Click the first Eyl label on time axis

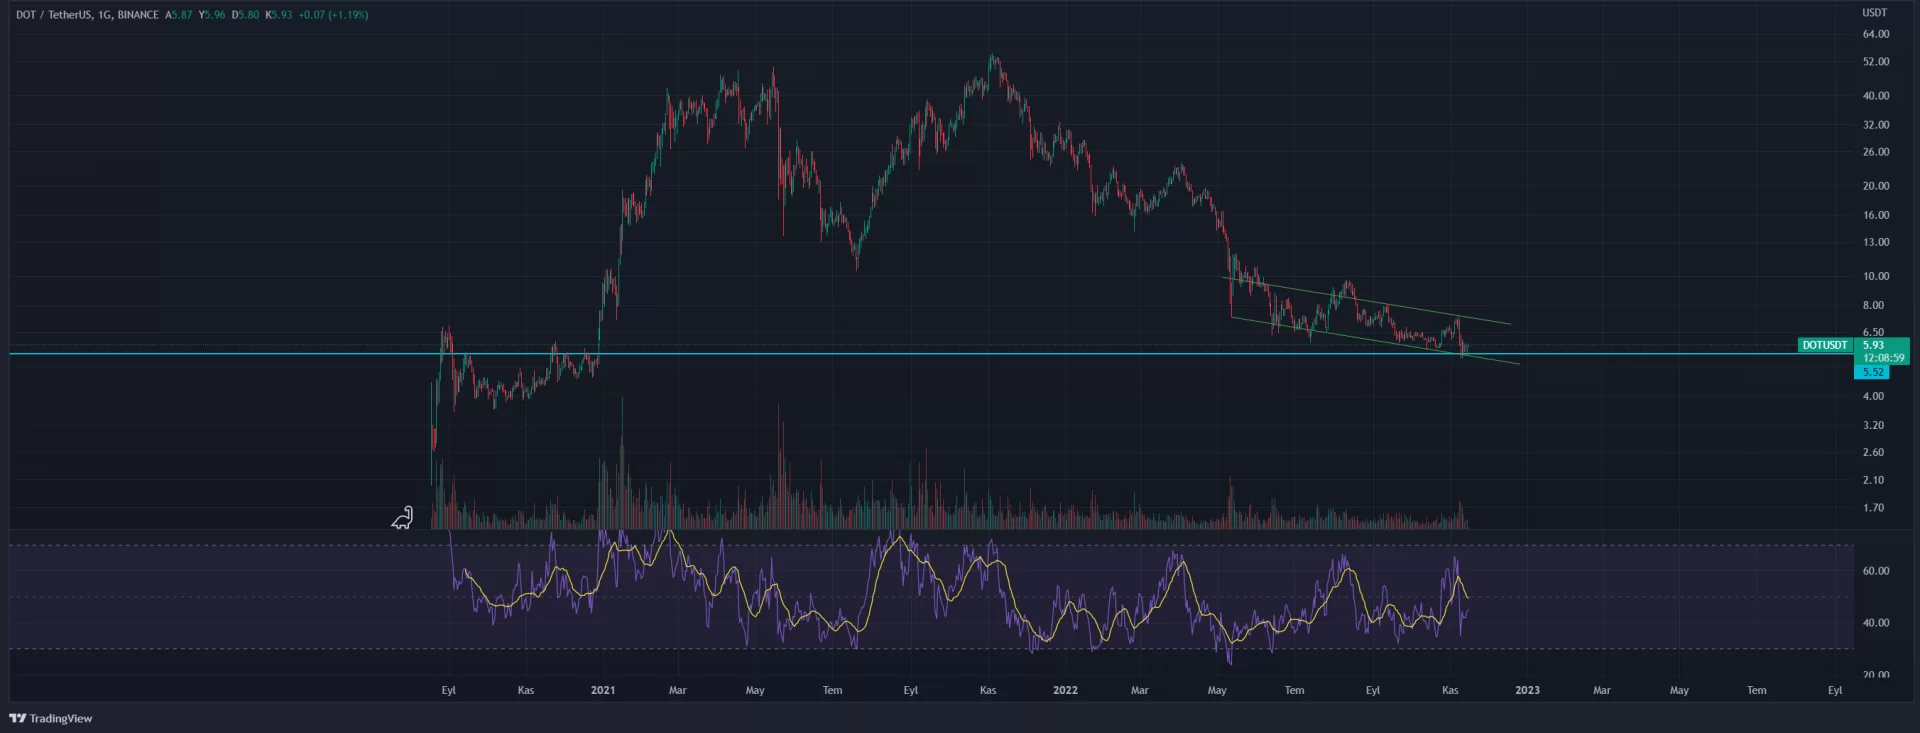(x=448, y=690)
